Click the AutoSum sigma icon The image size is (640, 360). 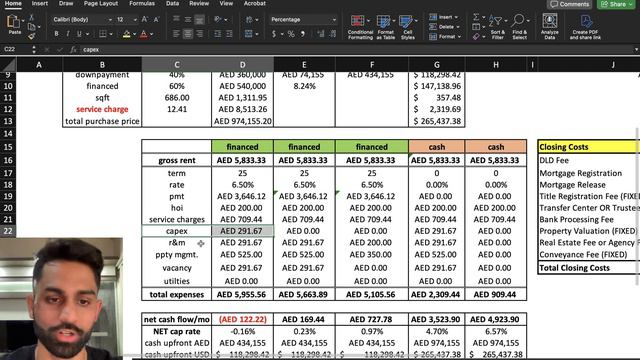[x=476, y=17]
